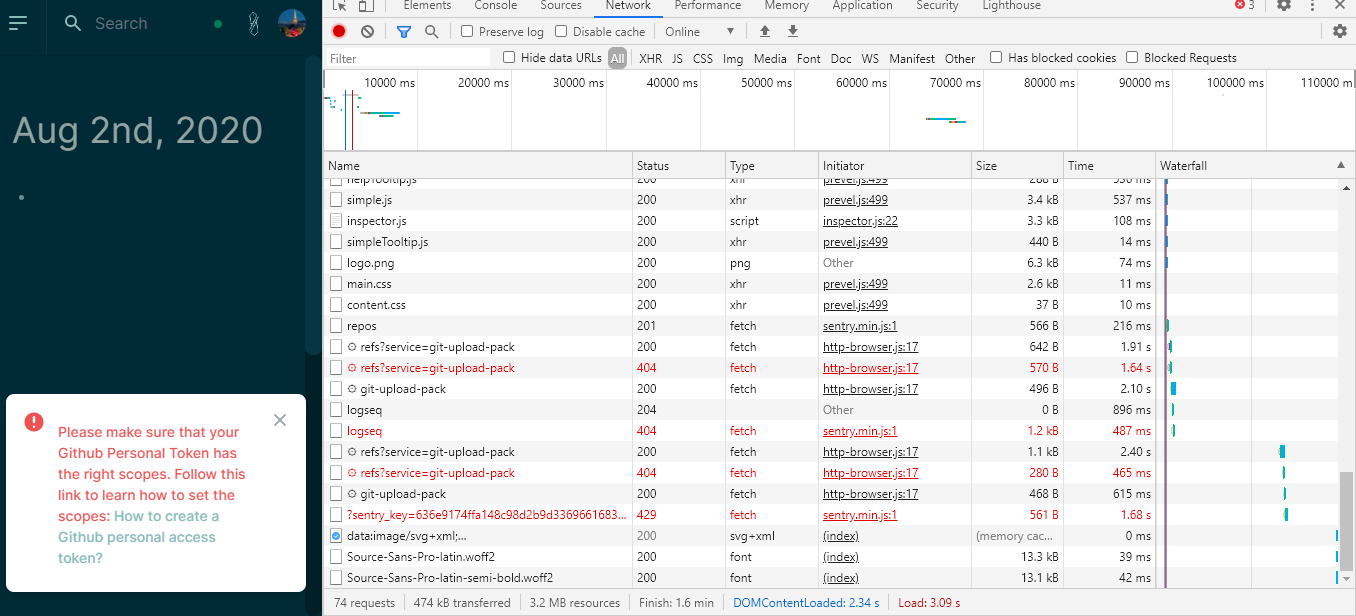1356x616 pixels.
Task: Open sentry.min.js:1 initiator for repos
Action: tap(860, 326)
